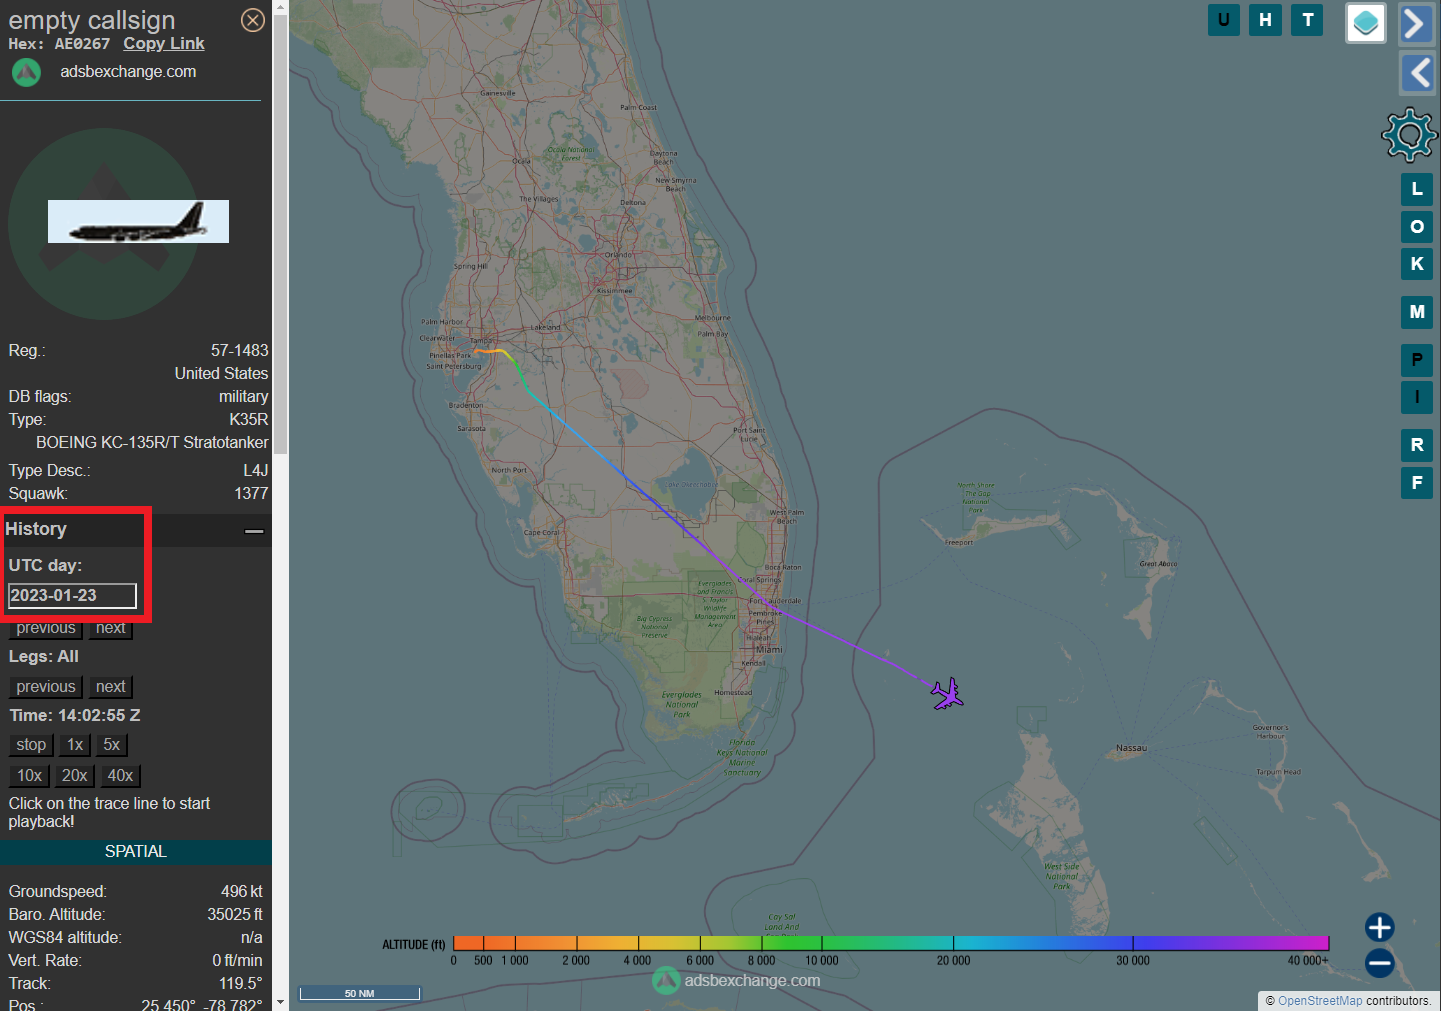Click the SPATIAL section header
1441x1011 pixels.
[136, 852]
